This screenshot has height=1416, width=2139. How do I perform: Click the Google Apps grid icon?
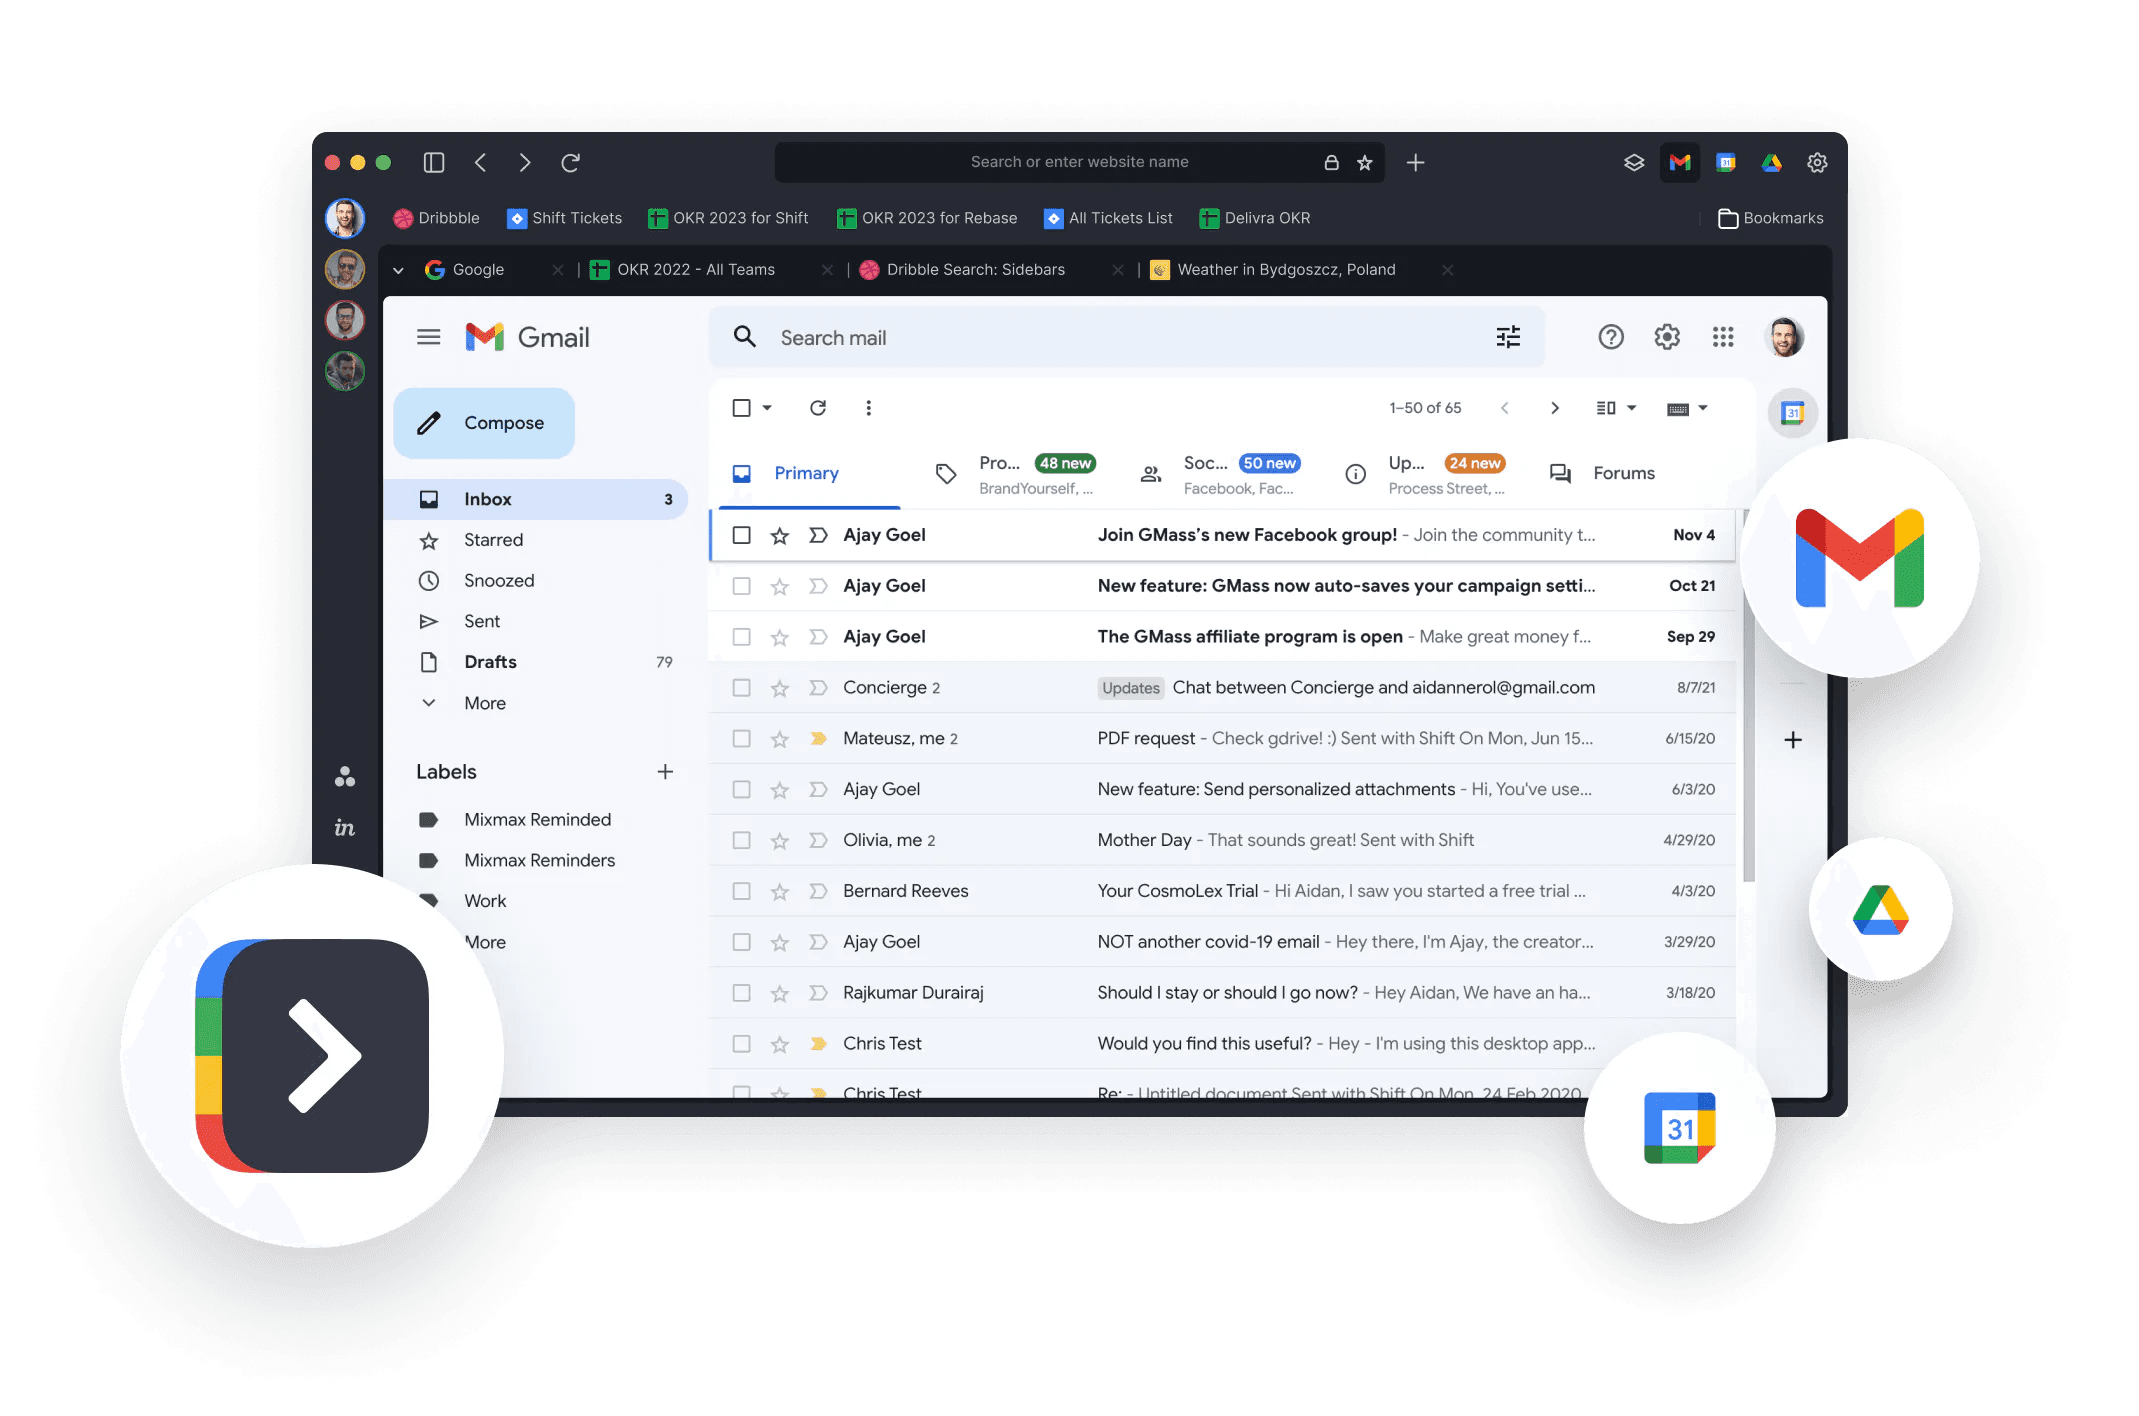1720,338
